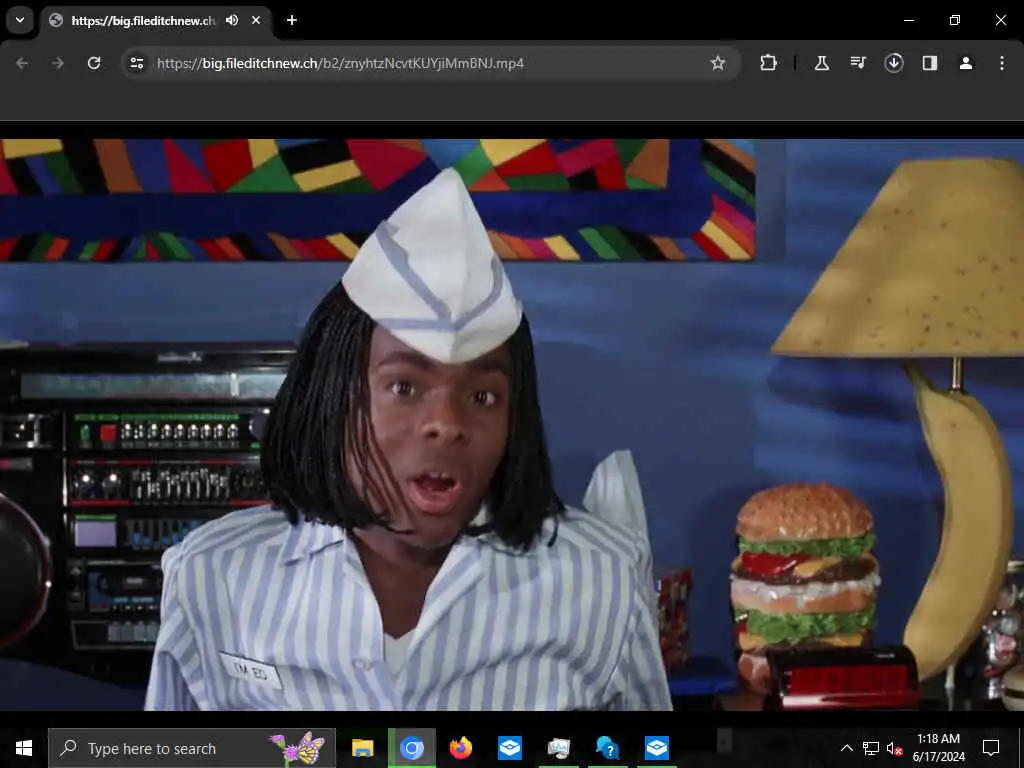
Task: Open the network status tray icon
Action: coord(871,748)
